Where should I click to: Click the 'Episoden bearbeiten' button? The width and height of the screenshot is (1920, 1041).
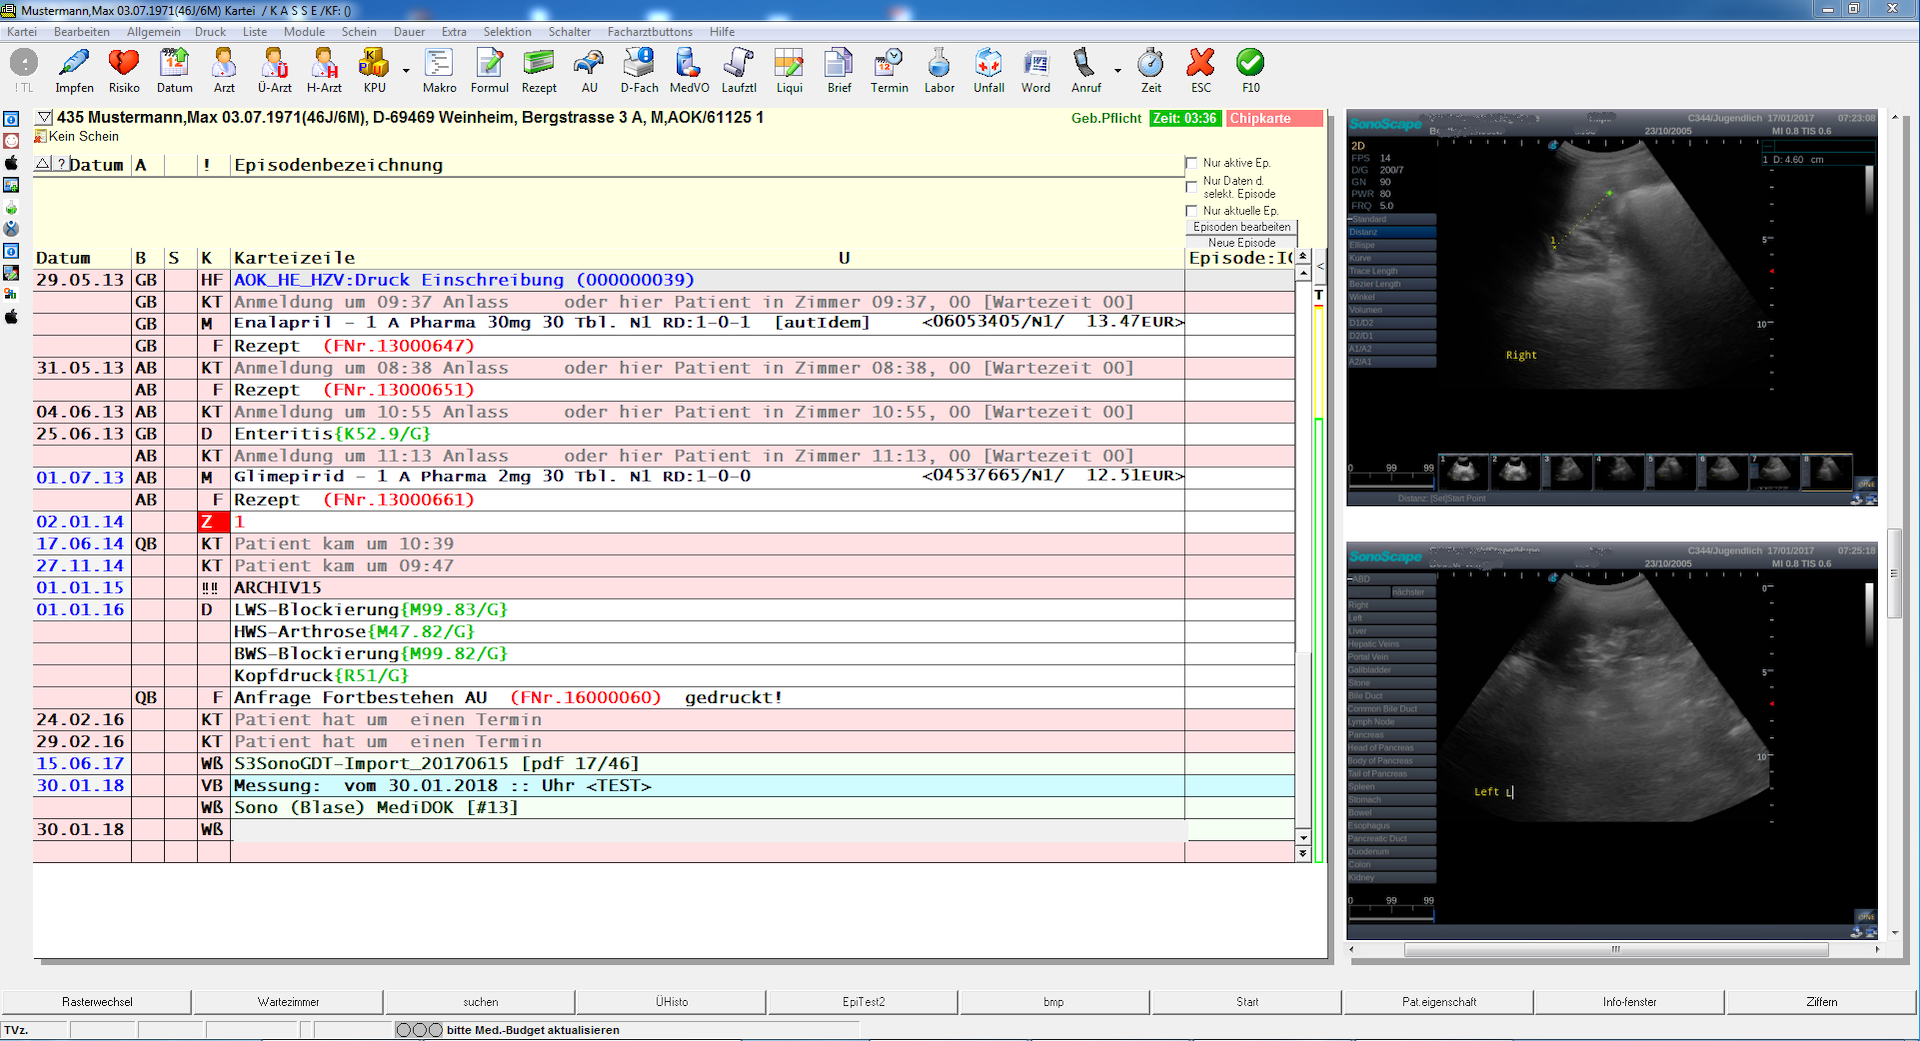1241,227
